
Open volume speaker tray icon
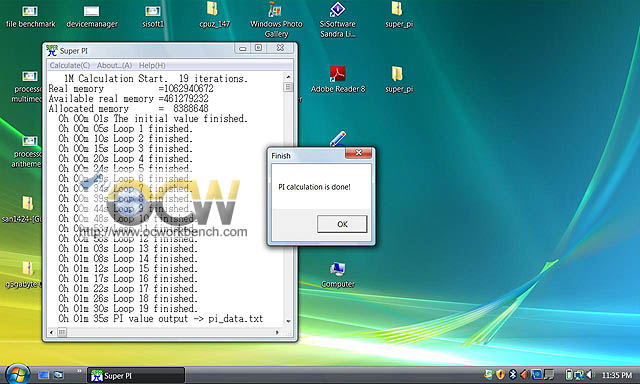[589, 374]
